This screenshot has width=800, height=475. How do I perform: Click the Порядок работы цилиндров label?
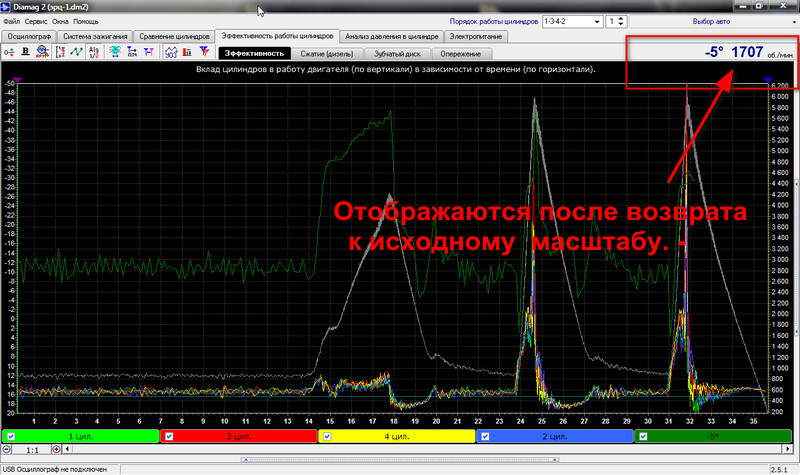tap(493, 22)
